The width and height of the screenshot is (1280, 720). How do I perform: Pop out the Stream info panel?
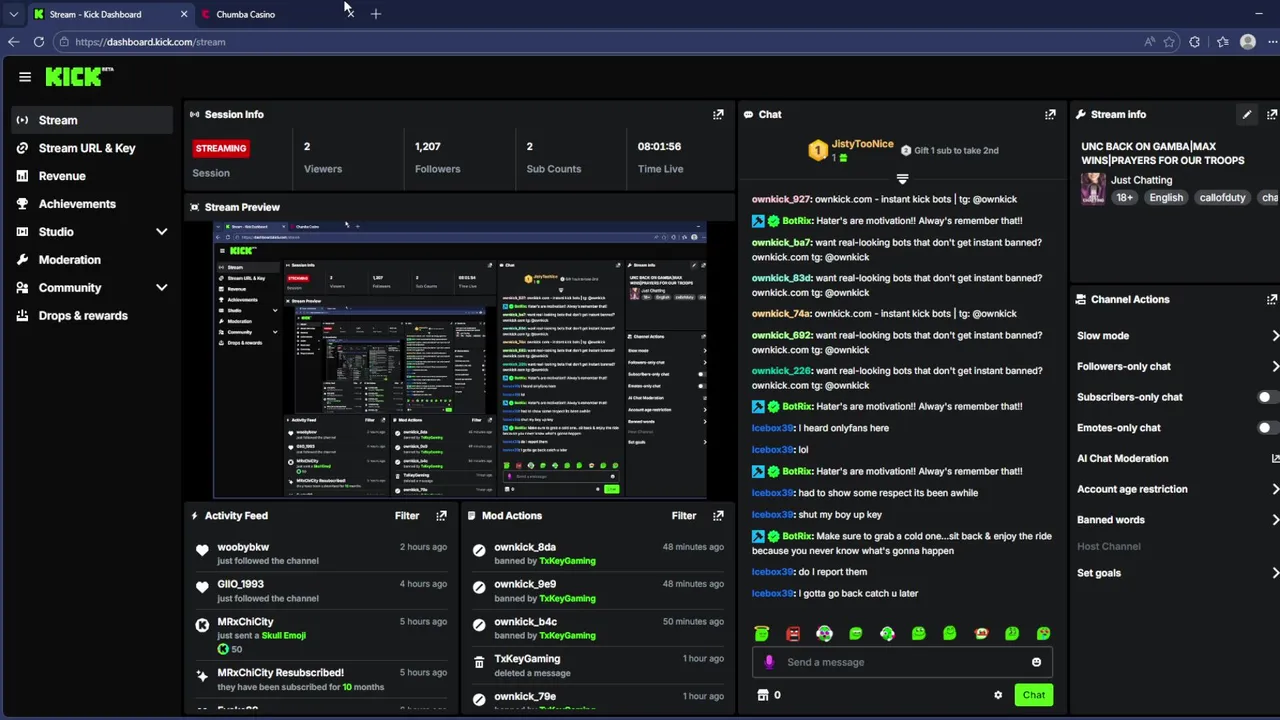[x=1272, y=114]
